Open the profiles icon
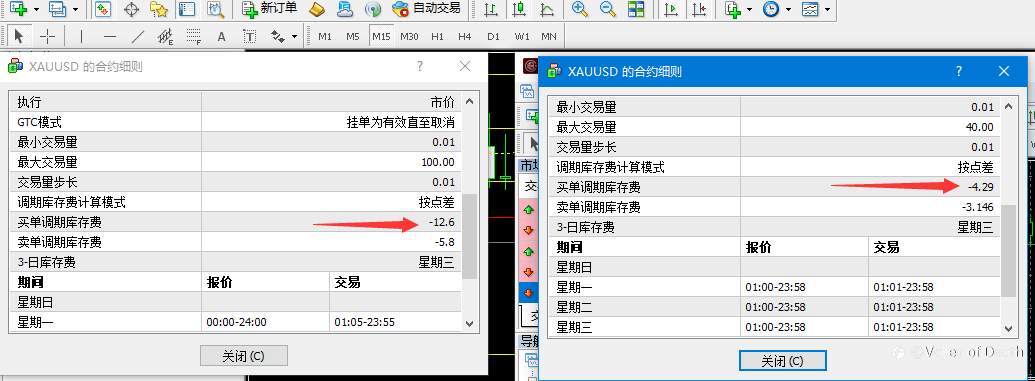 [58, 9]
